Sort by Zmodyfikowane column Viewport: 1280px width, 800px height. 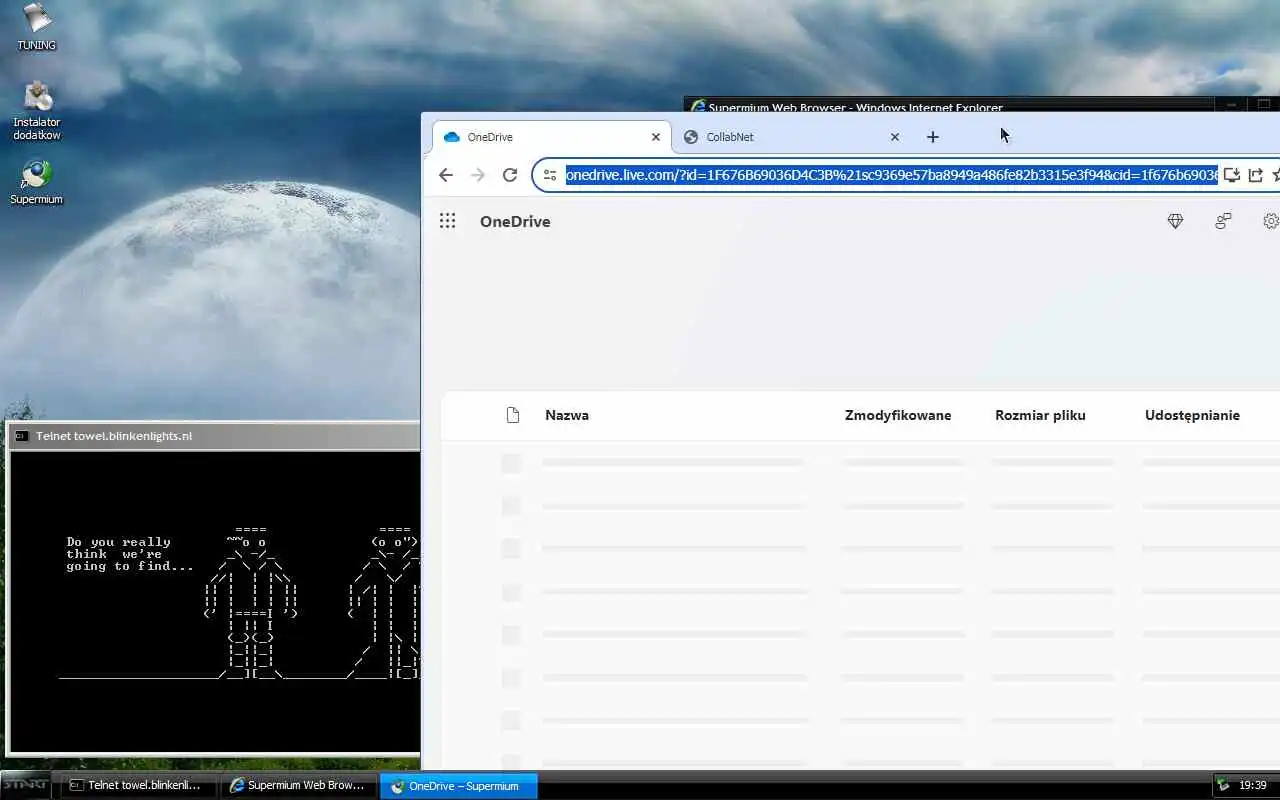pos(898,415)
